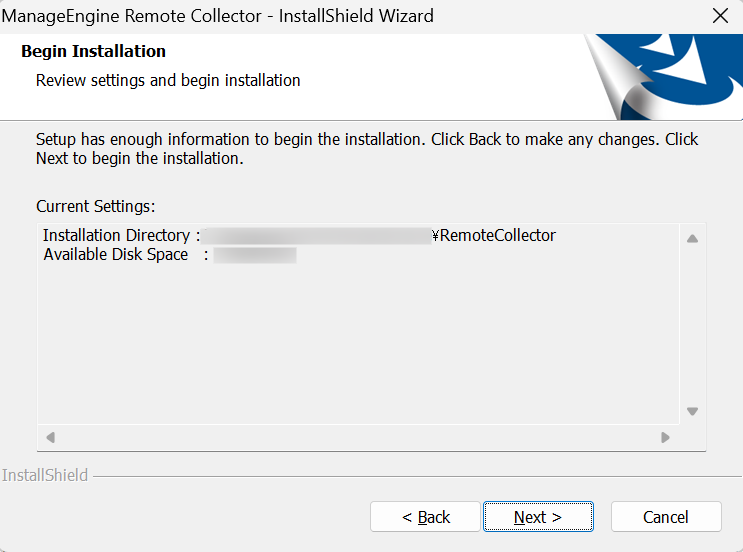Click the scroll up arrow in Current Settings
Screen dimensions: 743x552
(692, 238)
